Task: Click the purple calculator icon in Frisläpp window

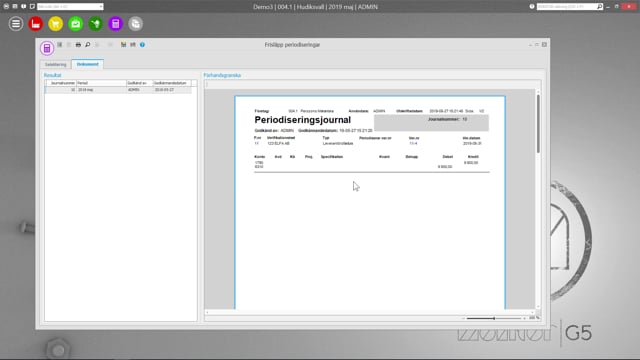Action: click(x=47, y=48)
